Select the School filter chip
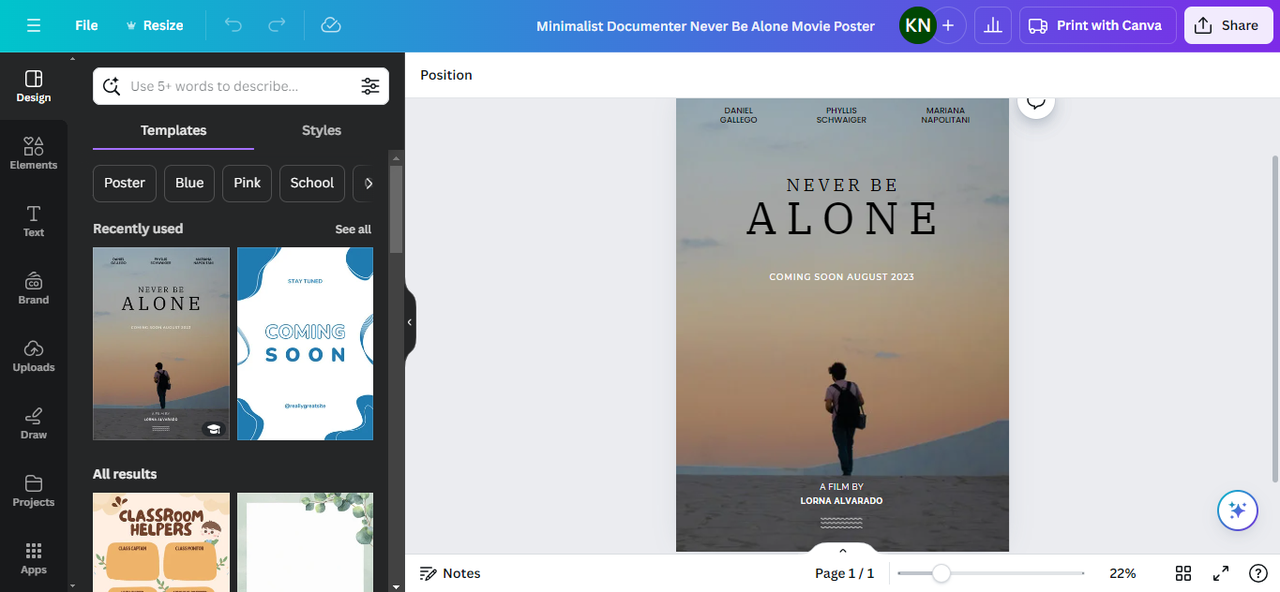Viewport: 1280px width, 592px height. click(x=312, y=183)
